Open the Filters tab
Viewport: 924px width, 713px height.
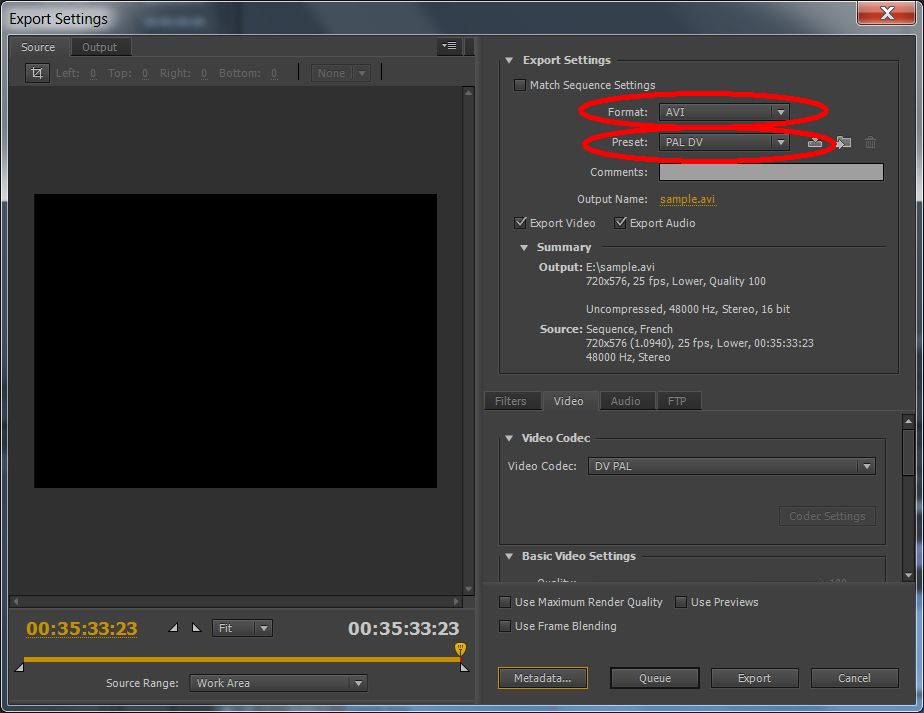click(x=511, y=401)
